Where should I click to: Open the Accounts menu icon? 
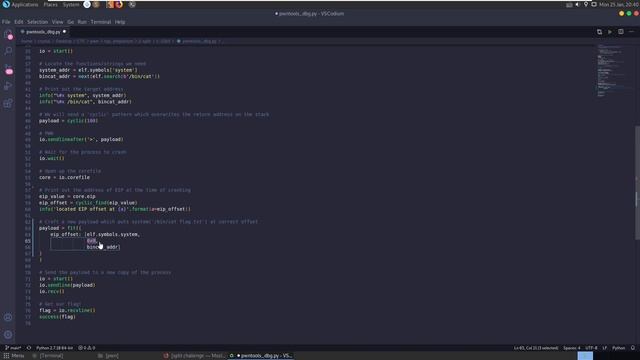pyautogui.click(x=8, y=318)
